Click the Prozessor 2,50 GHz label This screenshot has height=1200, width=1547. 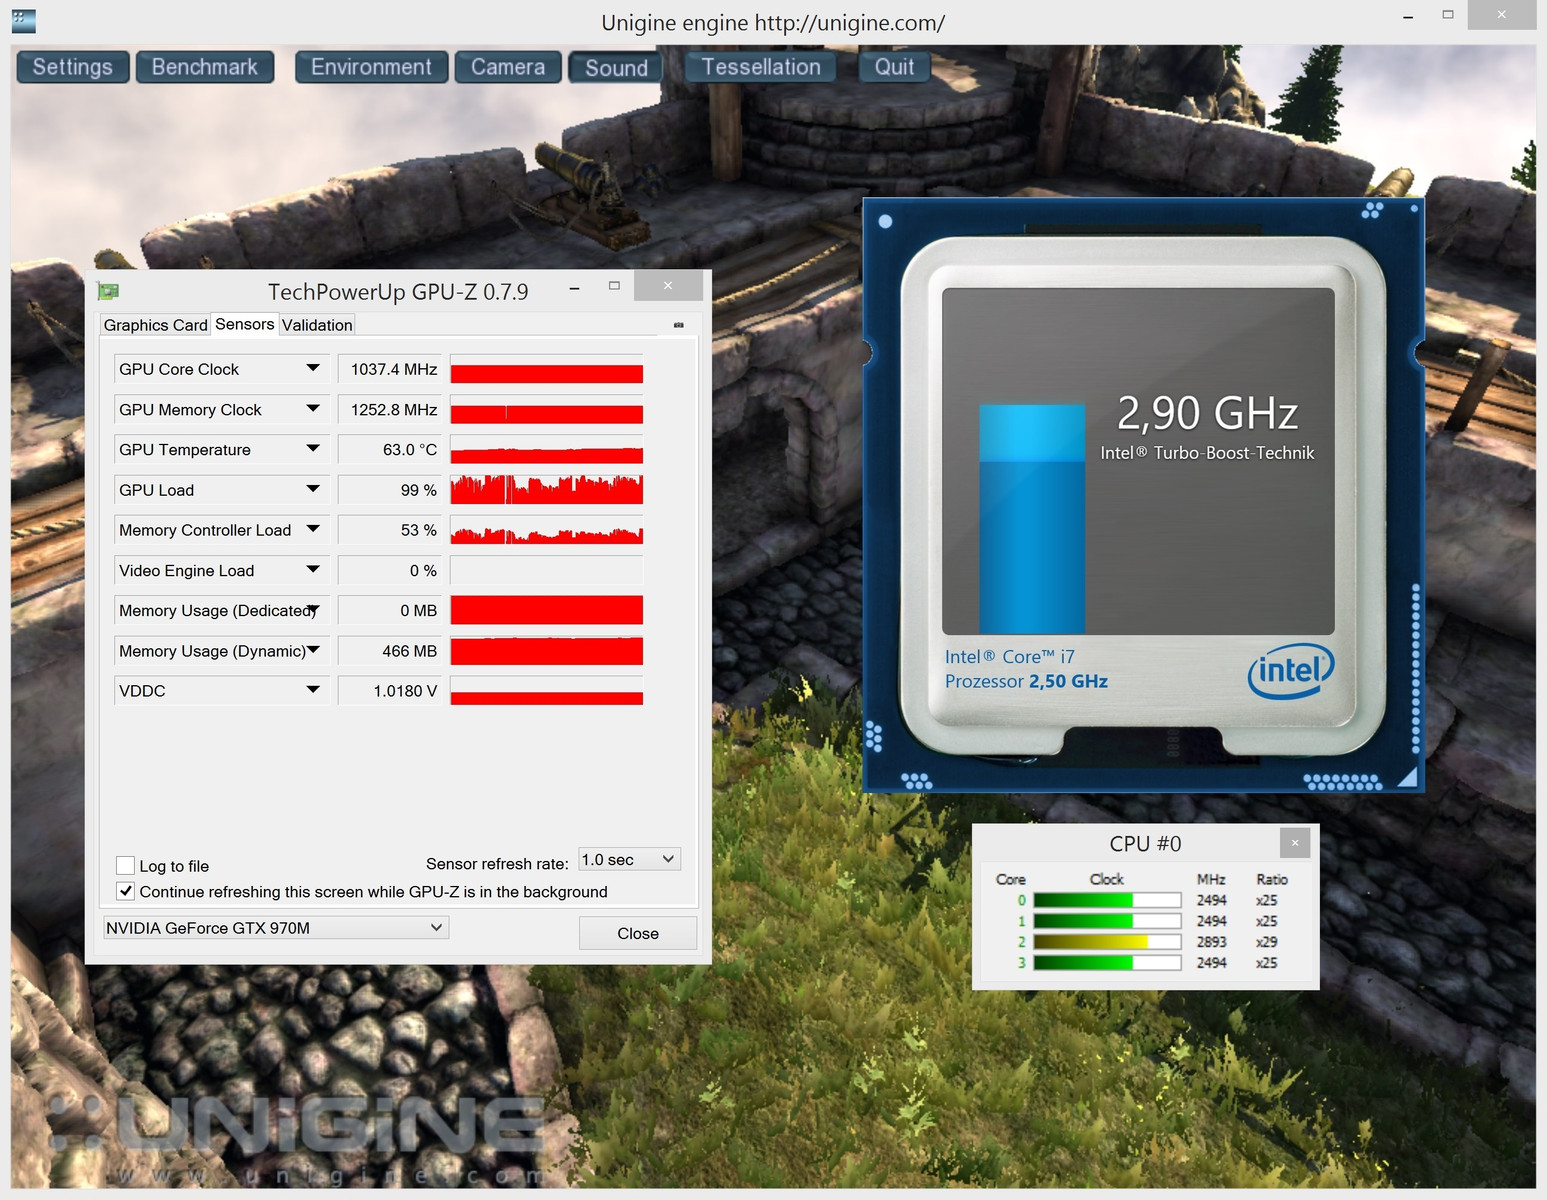[x=1026, y=681]
